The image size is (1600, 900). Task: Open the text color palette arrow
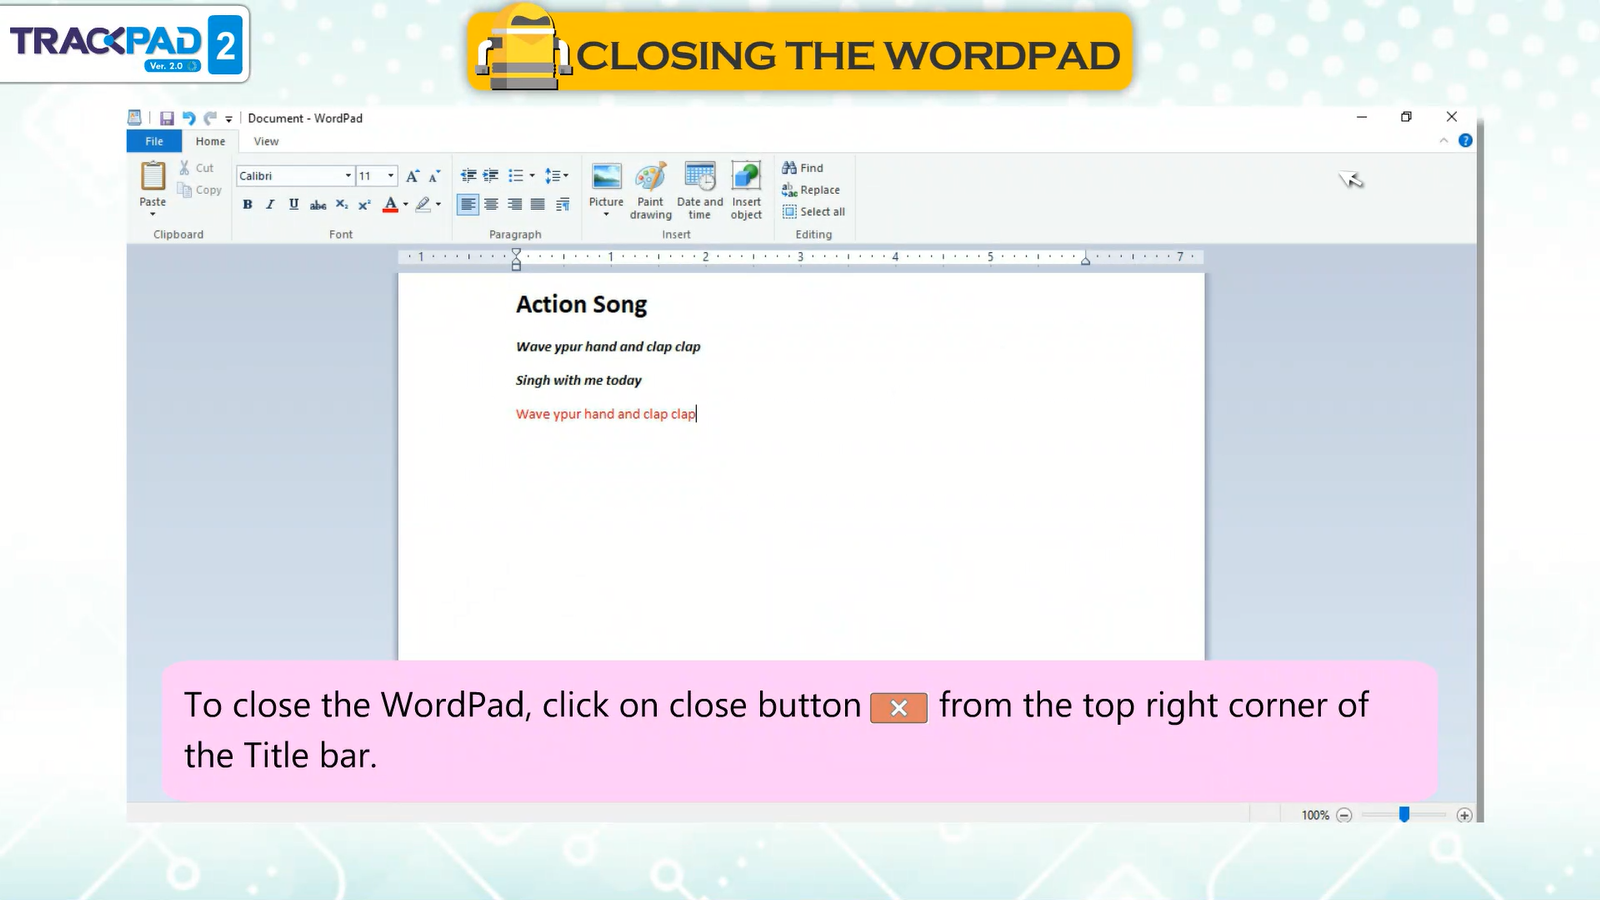405,204
